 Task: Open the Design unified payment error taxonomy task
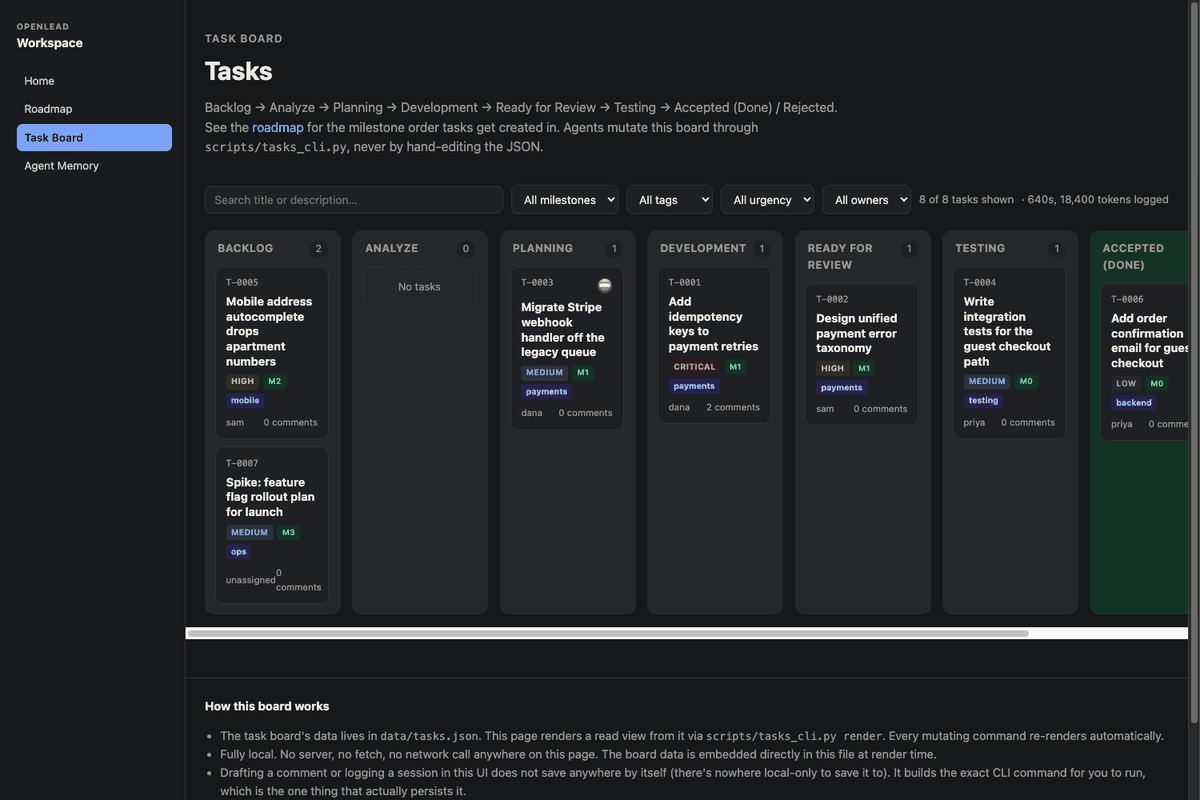click(x=862, y=354)
